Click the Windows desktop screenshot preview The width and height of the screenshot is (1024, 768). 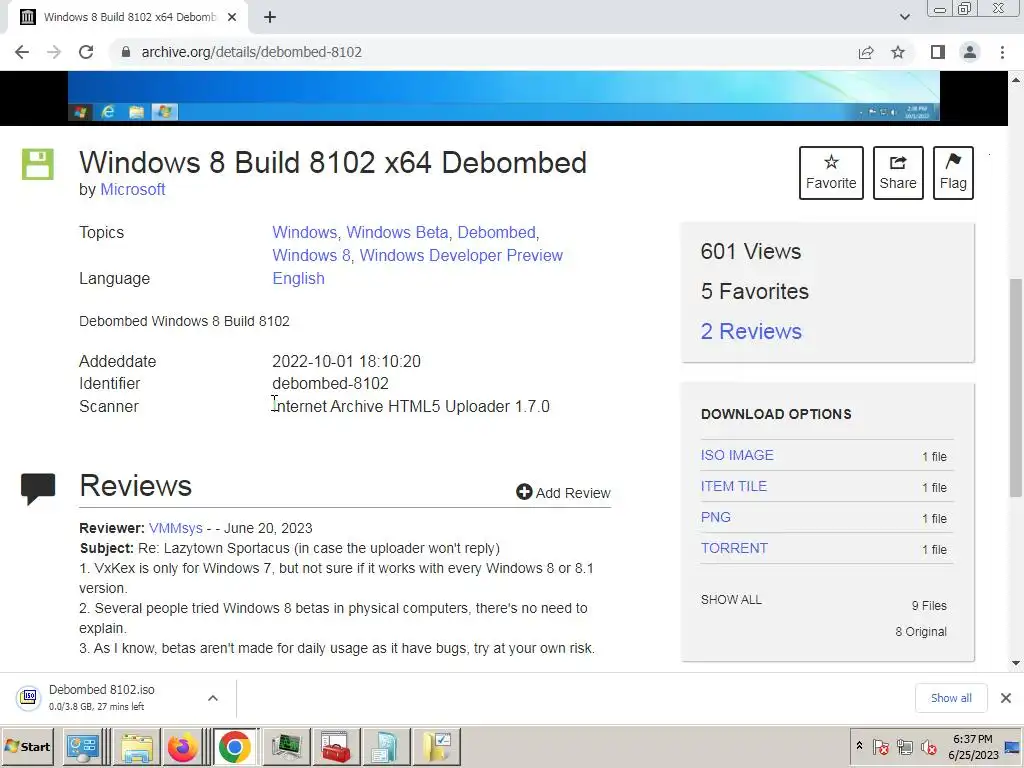point(504,96)
